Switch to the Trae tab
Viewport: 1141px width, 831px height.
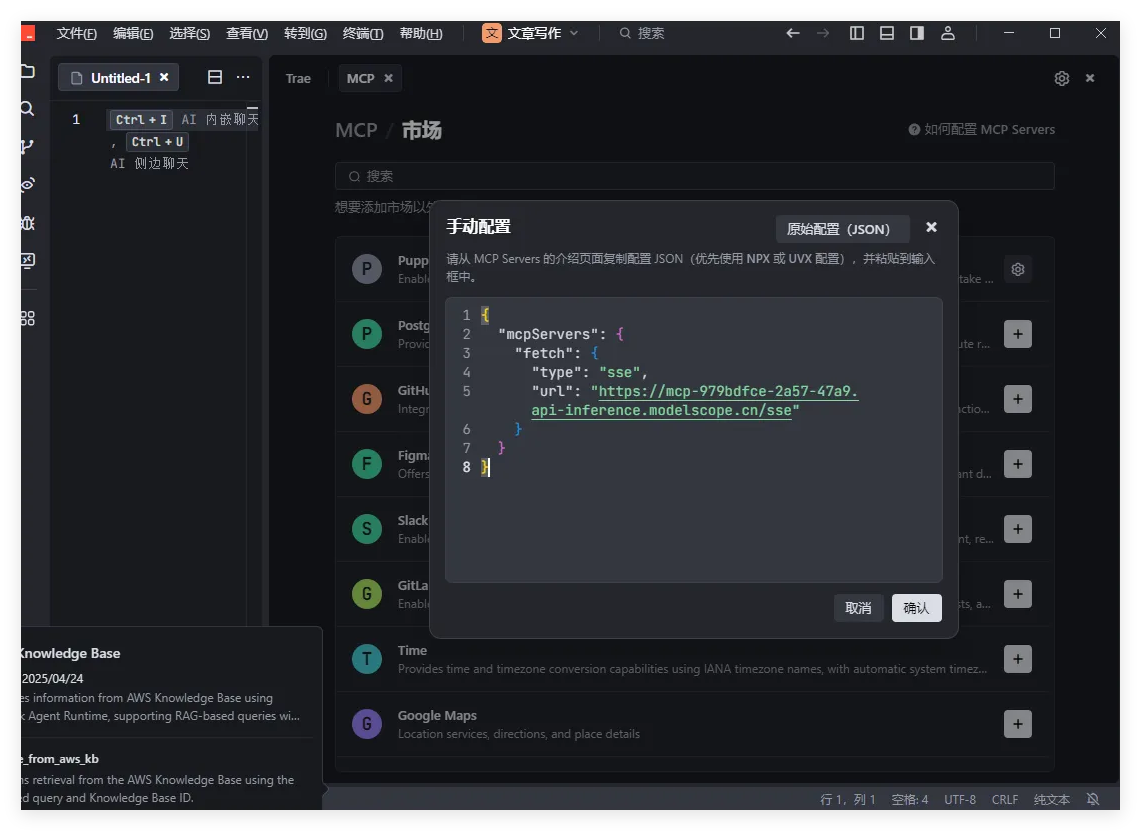coord(298,78)
